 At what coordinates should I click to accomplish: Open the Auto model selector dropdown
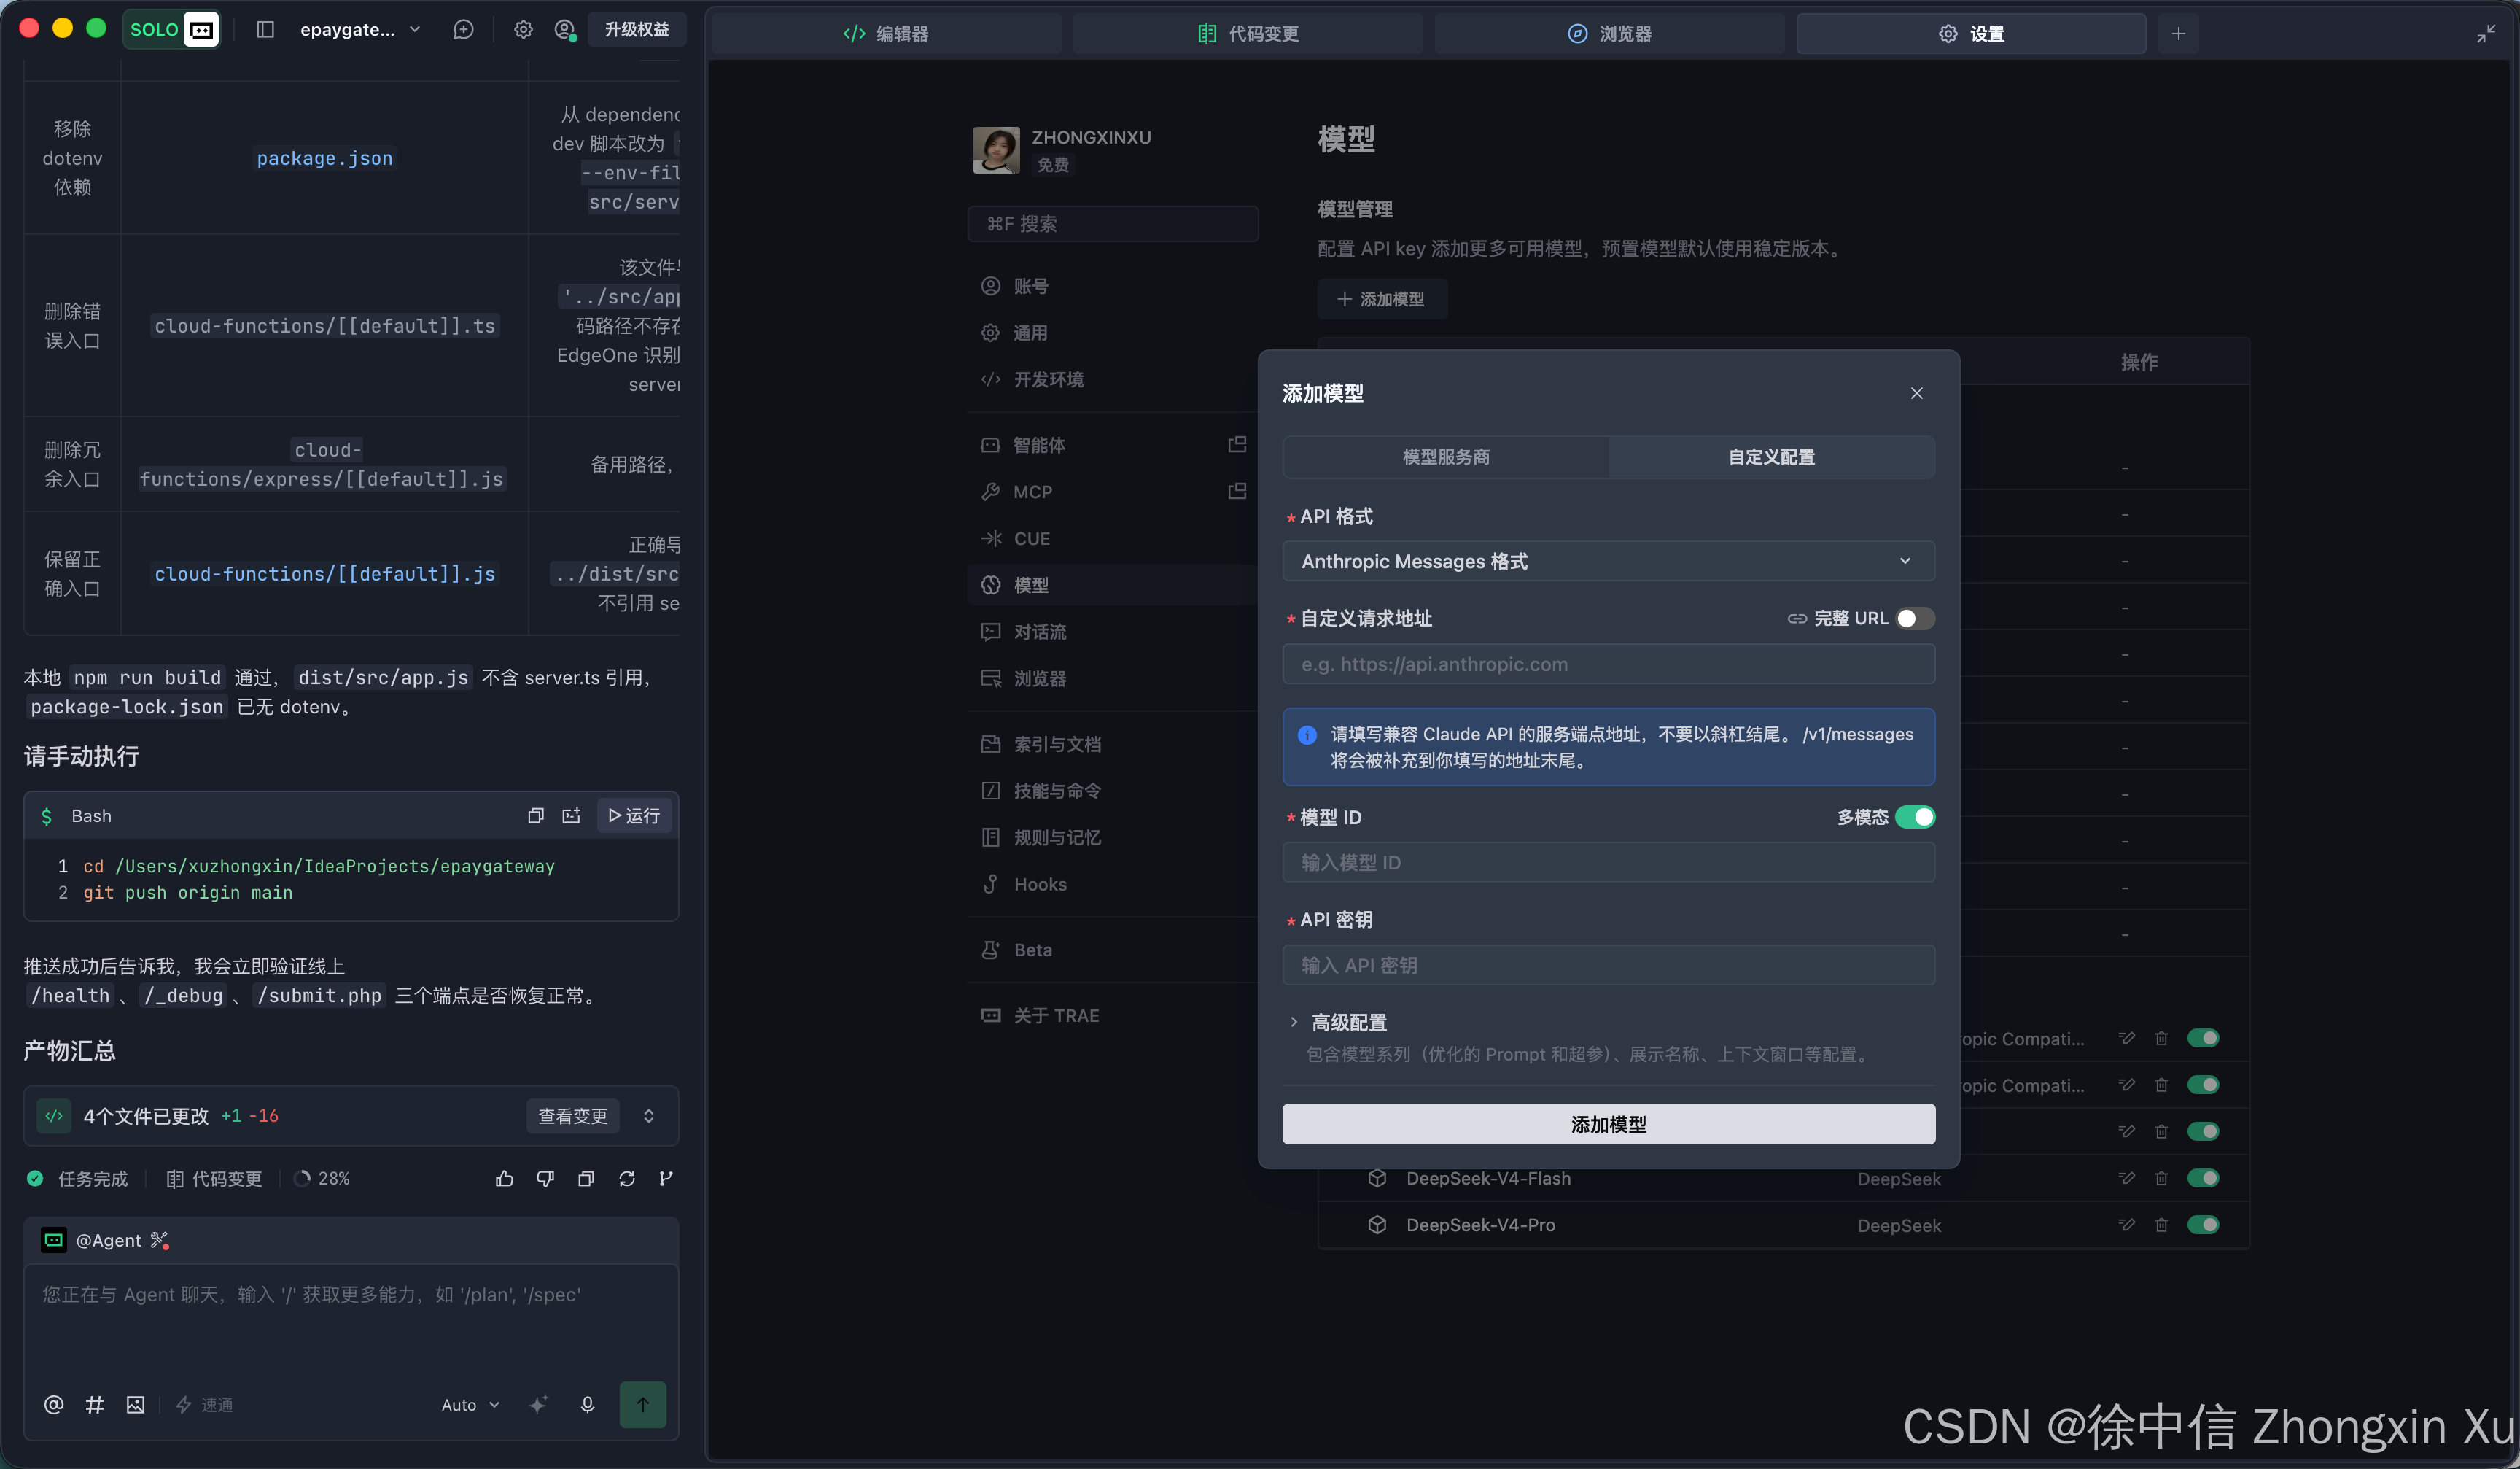[x=470, y=1405]
